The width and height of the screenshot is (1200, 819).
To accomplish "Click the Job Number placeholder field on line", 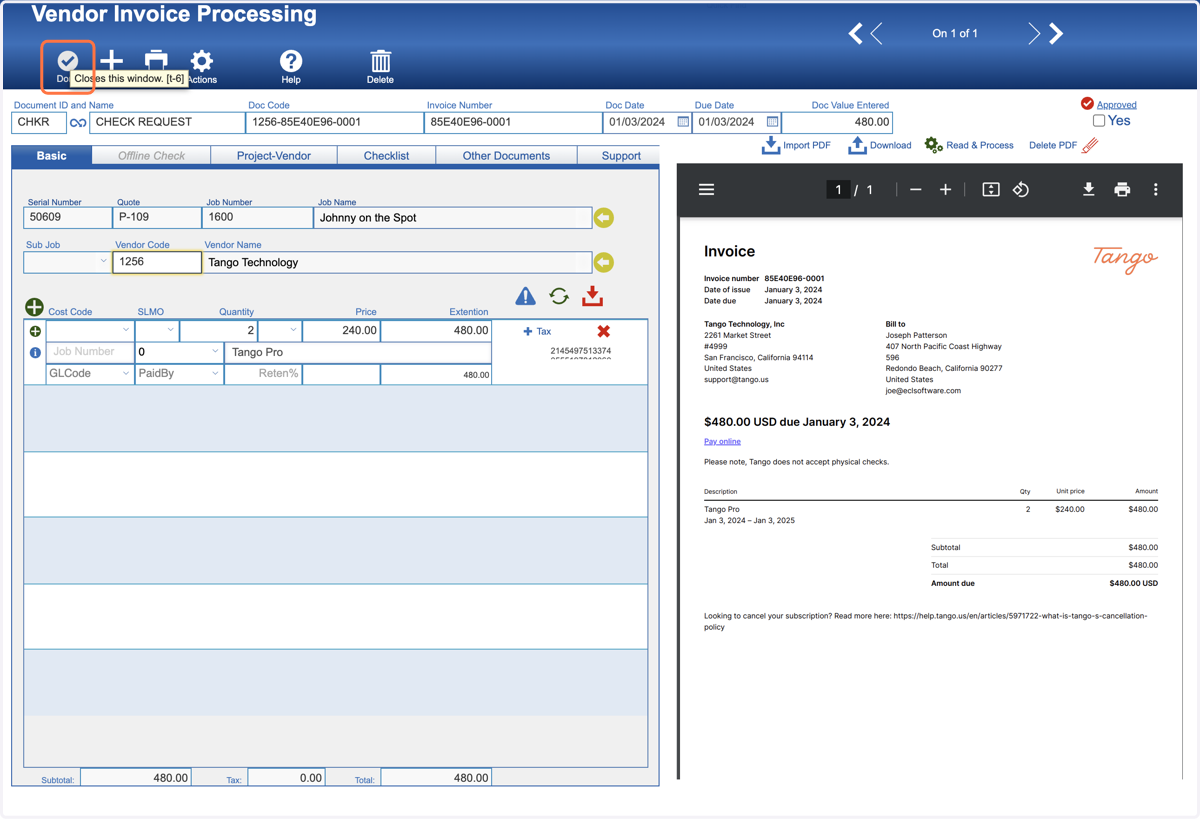I will click(90, 352).
